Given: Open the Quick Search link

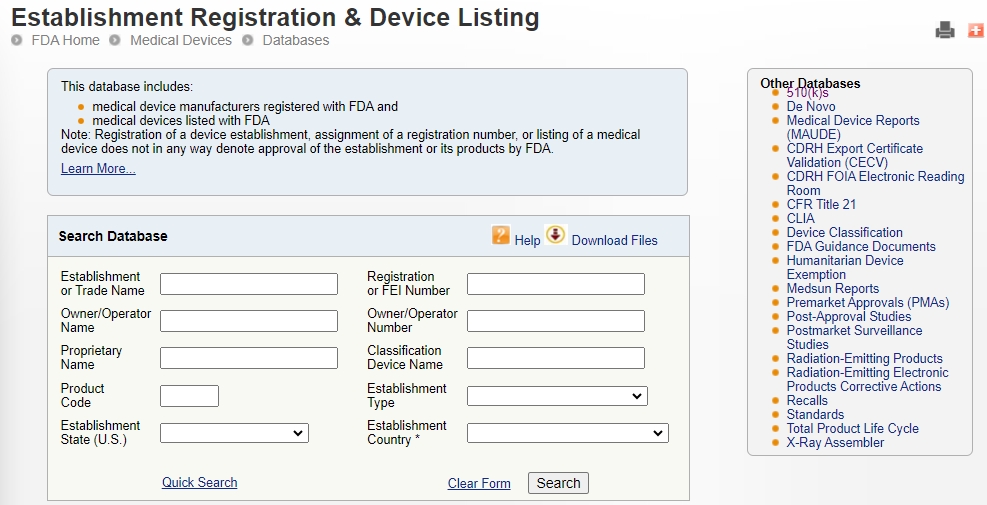Looking at the screenshot, I should point(200,482).
